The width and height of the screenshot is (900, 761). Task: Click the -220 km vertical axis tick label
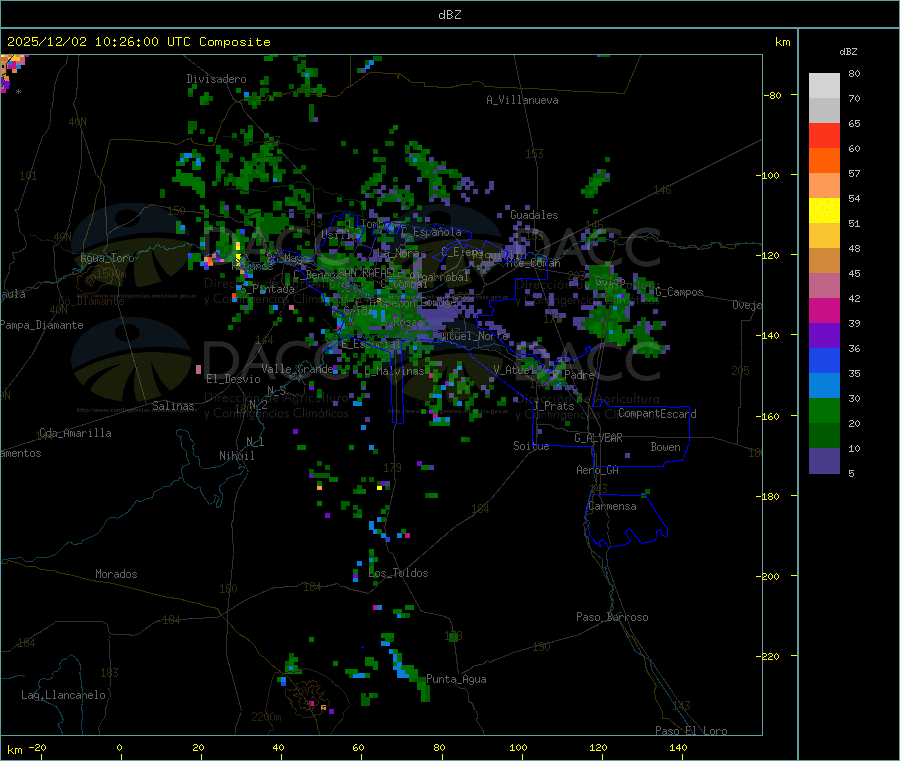(770, 657)
